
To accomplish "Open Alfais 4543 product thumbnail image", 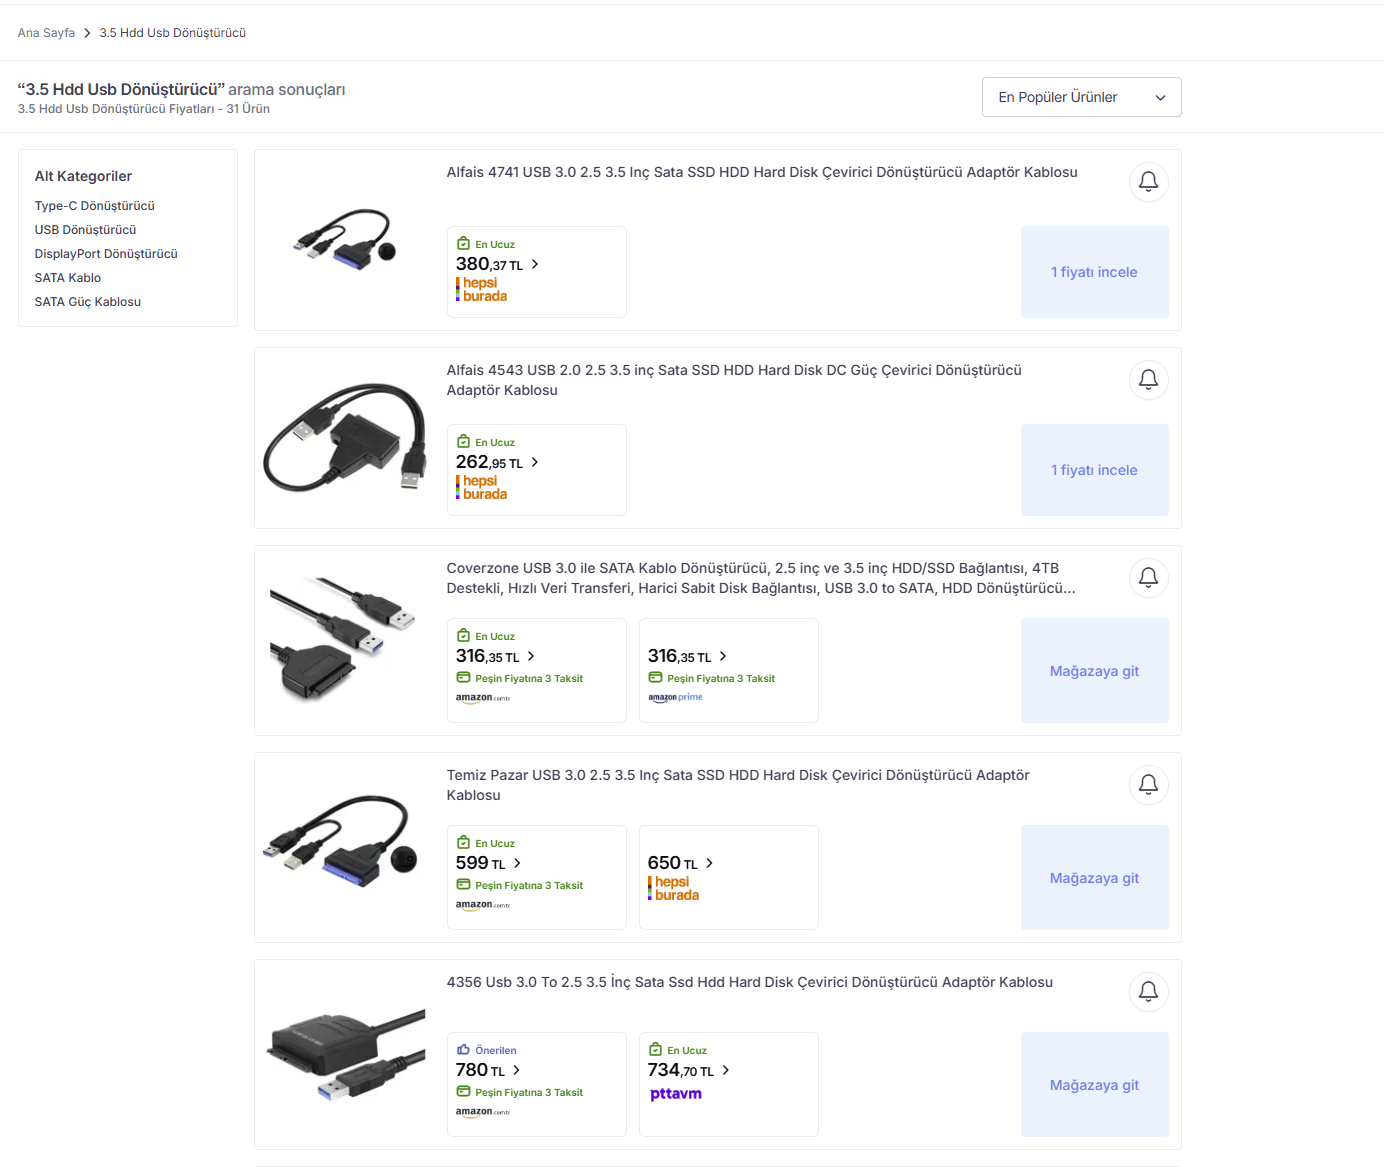I will [x=346, y=438].
